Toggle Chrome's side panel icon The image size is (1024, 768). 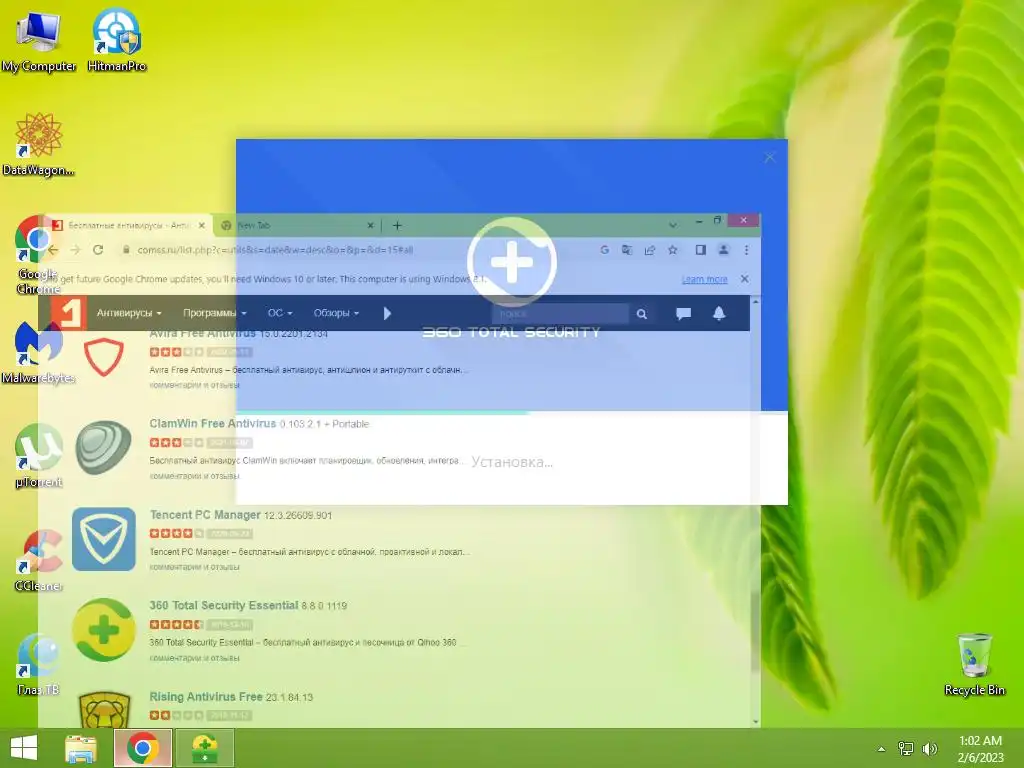(701, 249)
